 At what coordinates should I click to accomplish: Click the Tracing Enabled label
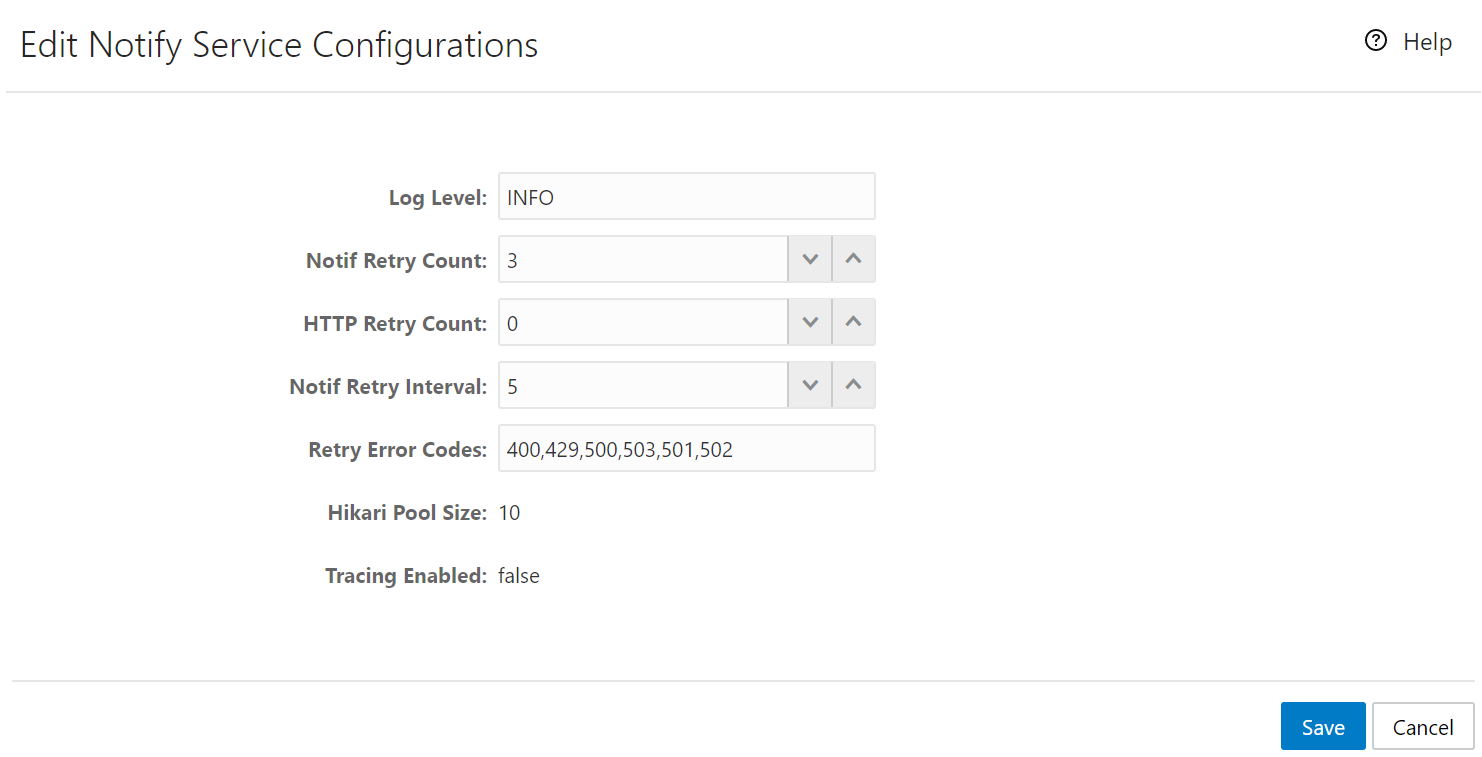(x=406, y=576)
